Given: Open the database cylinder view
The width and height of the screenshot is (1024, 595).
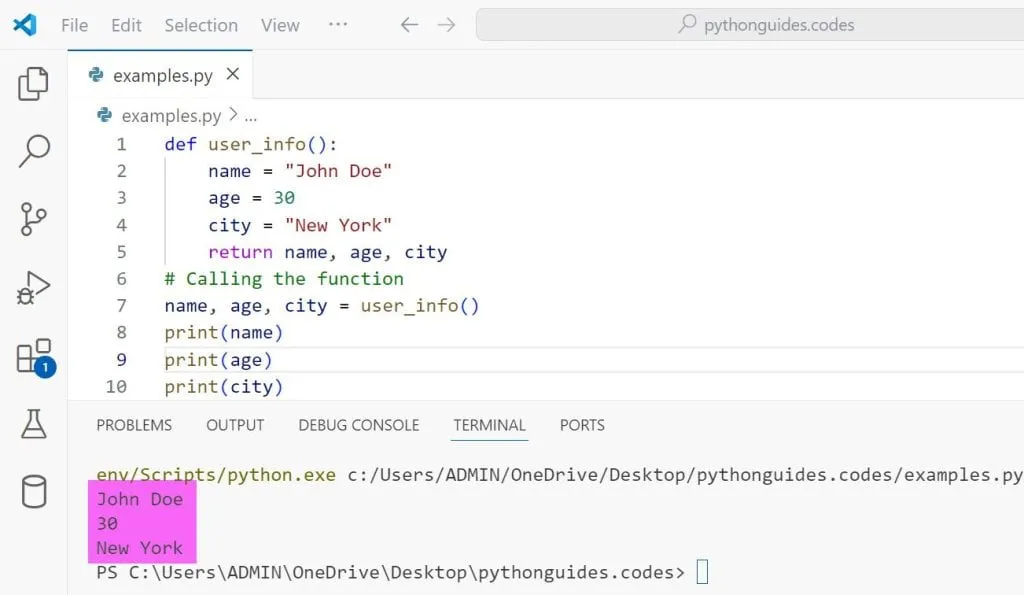Looking at the screenshot, I should coord(34,491).
